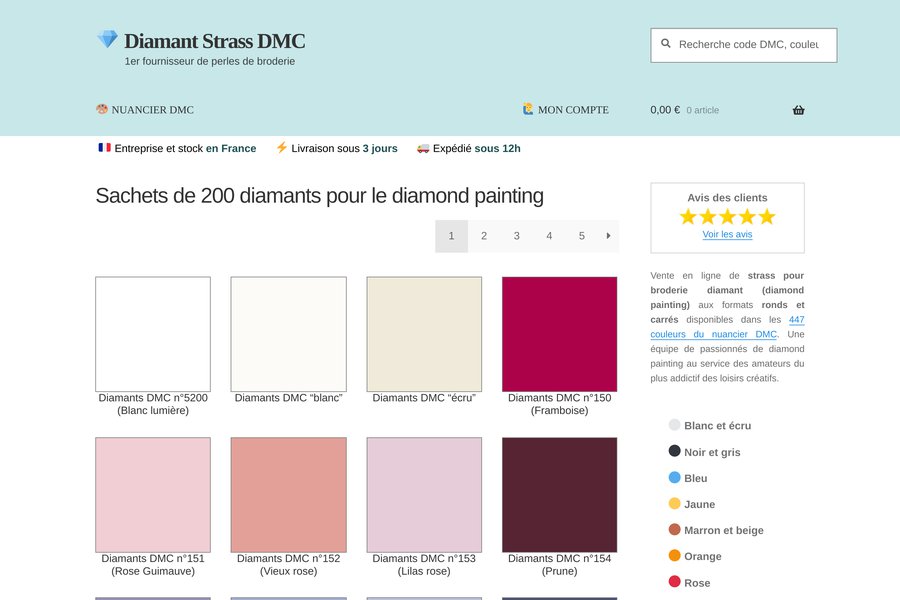Open the DMC n°154 Prune swatch
The image size is (900, 600).
coord(560,495)
